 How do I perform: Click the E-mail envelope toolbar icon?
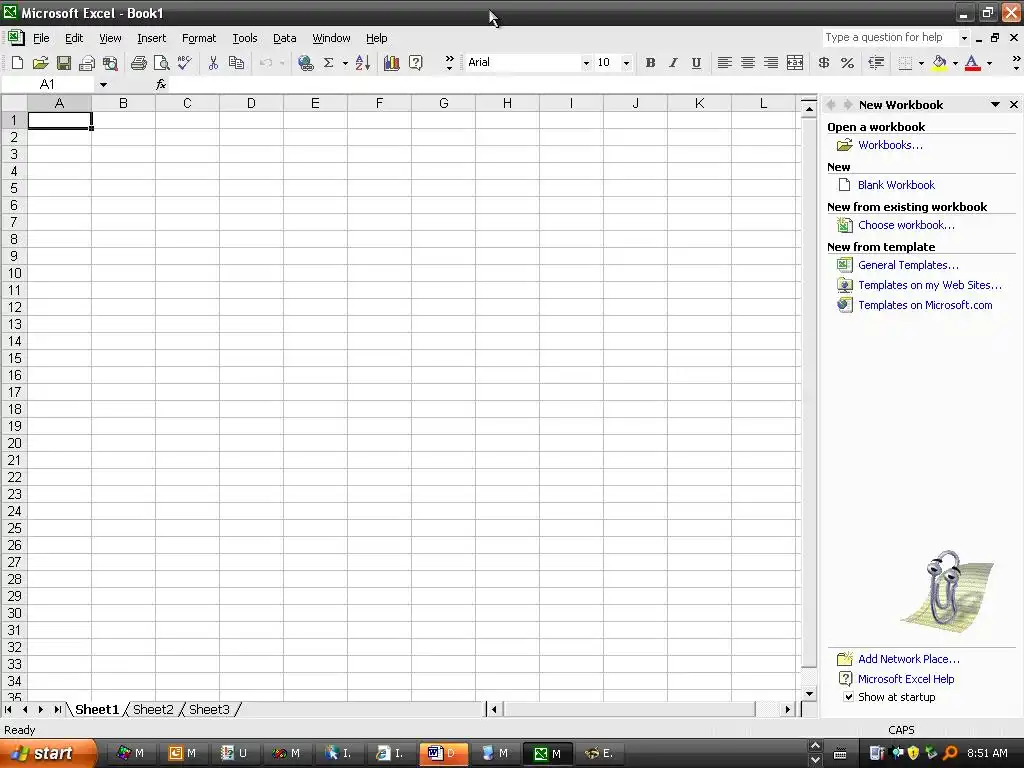[87, 63]
